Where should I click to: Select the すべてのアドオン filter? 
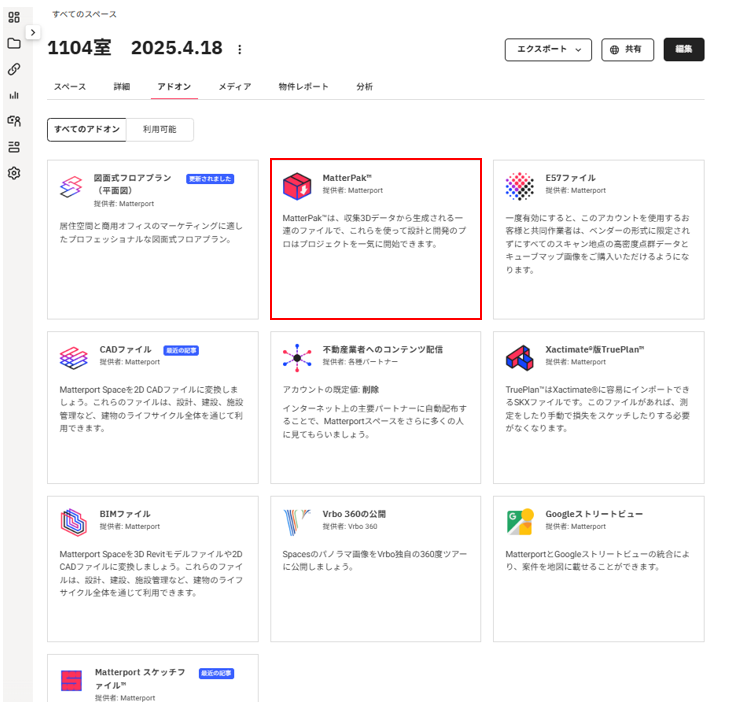(87, 130)
